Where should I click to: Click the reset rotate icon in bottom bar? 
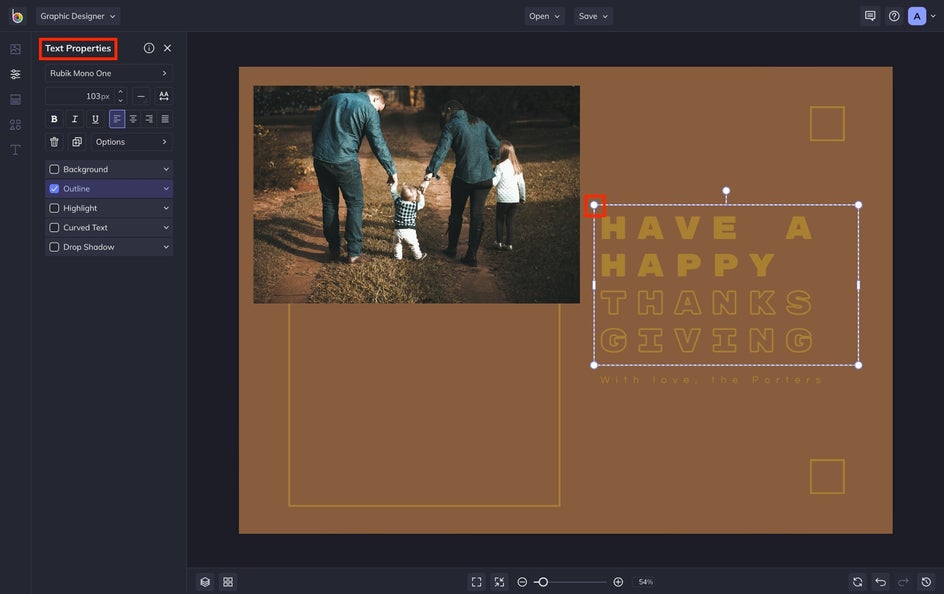(857, 582)
